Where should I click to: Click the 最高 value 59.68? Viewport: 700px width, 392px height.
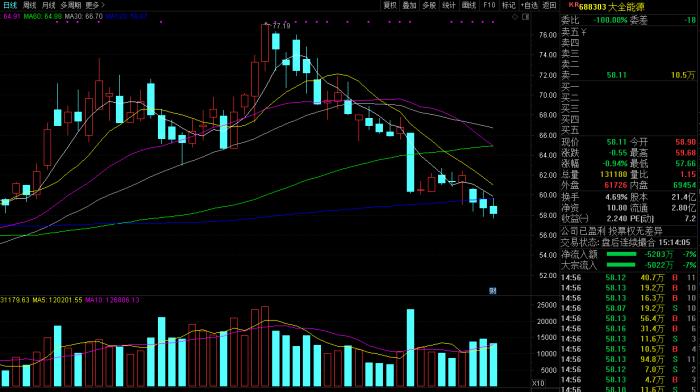click(x=685, y=153)
